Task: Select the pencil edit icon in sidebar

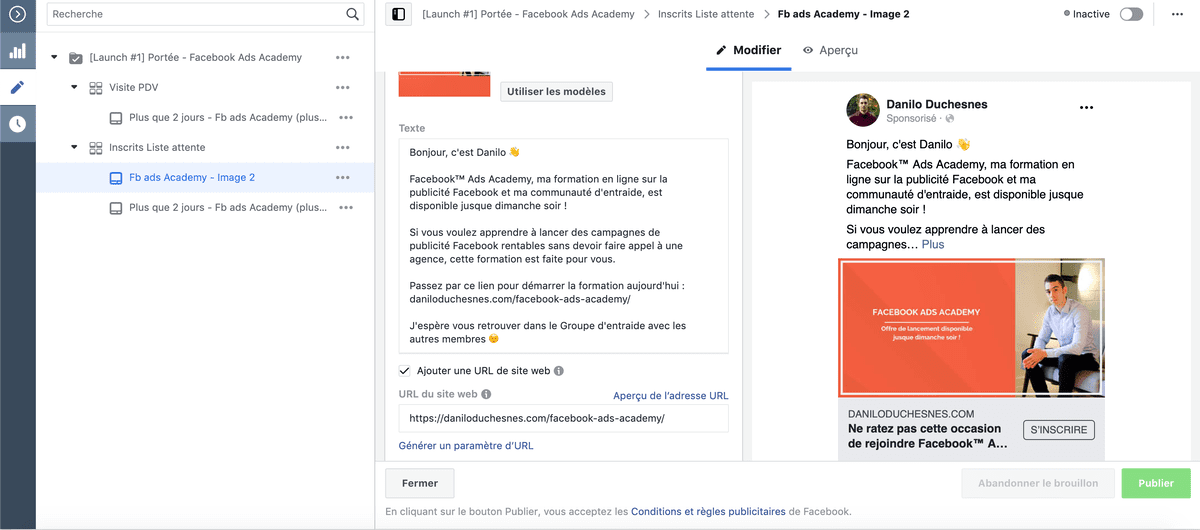Action: 17,87
